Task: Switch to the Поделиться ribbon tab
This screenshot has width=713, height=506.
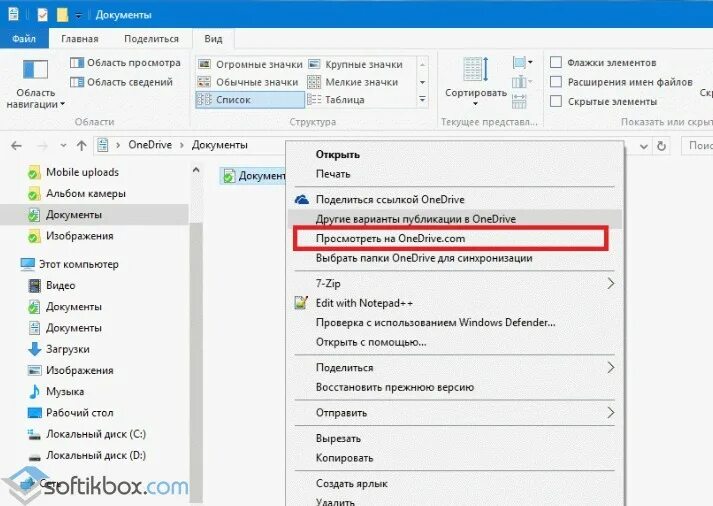Action: coord(151,39)
